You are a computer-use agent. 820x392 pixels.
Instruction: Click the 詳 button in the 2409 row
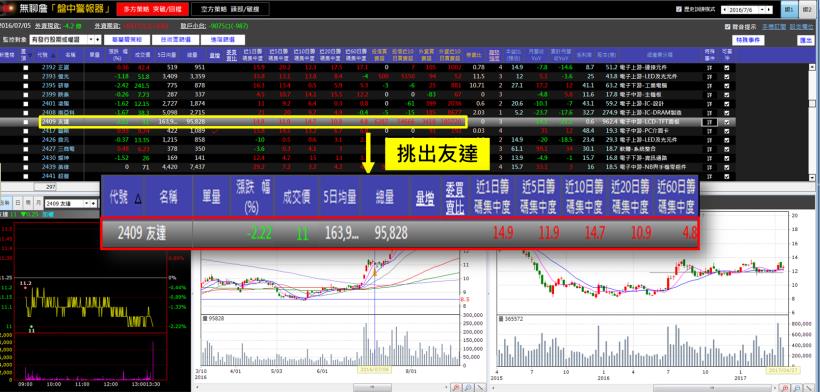coord(709,121)
